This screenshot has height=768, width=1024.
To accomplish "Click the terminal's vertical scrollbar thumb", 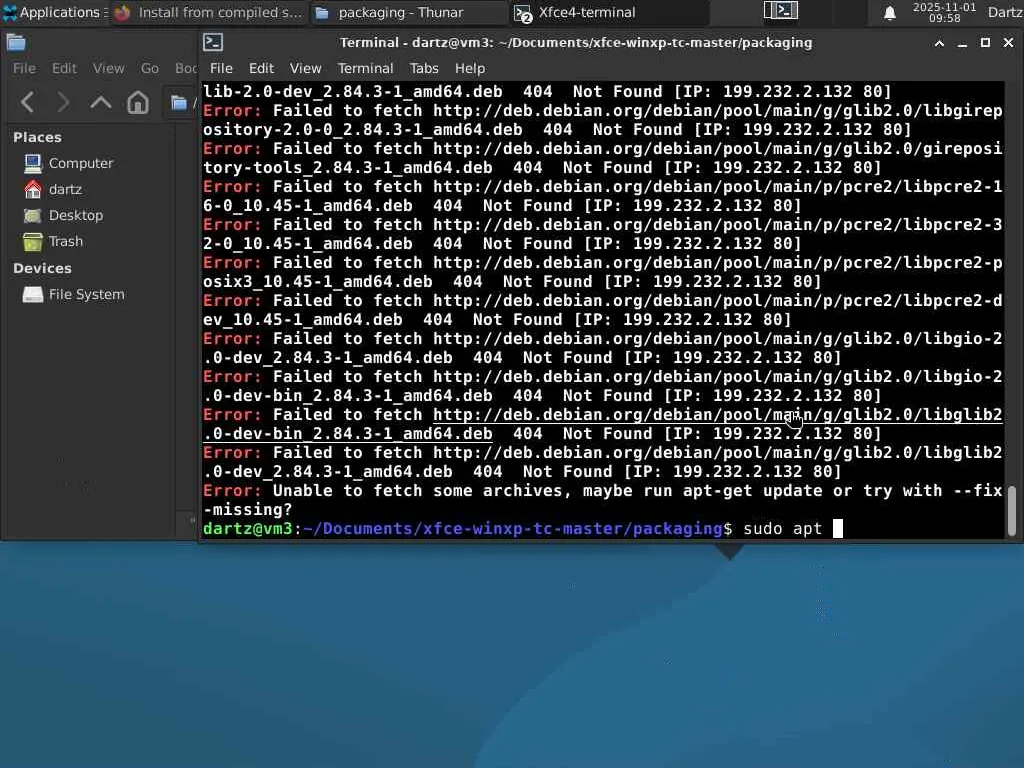I will tap(1012, 510).
